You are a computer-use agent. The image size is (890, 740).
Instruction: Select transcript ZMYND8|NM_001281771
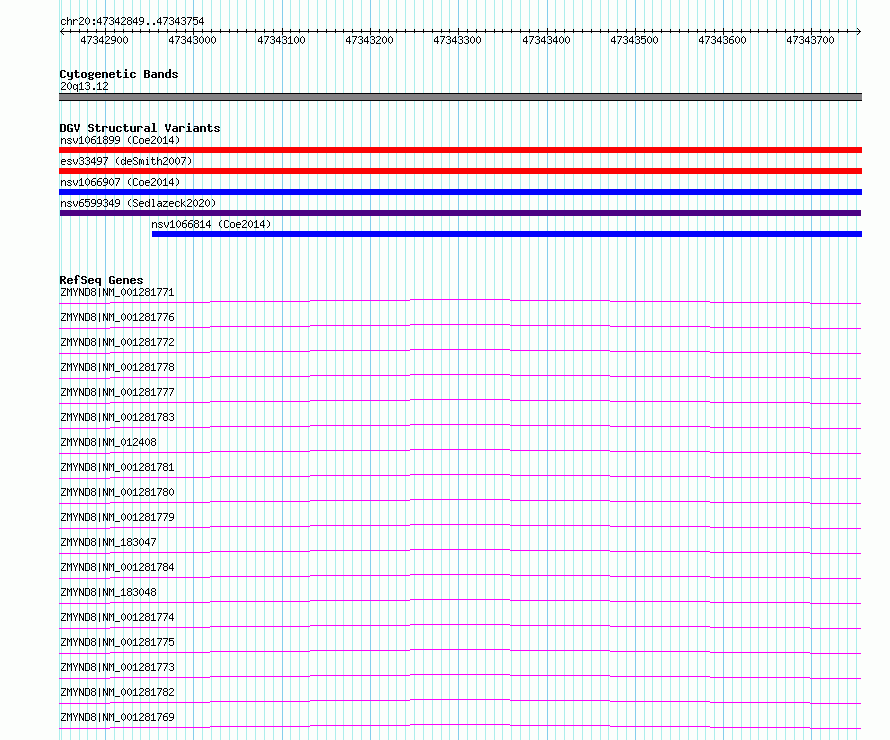click(x=117, y=292)
